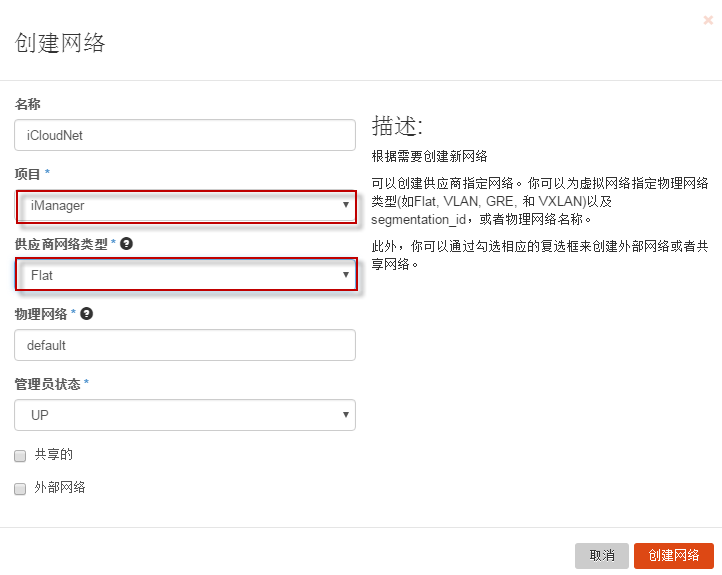Viewport: 722px width, 575px height.
Task: Click the help icon beside 供应商网络类型
Action: point(127,243)
